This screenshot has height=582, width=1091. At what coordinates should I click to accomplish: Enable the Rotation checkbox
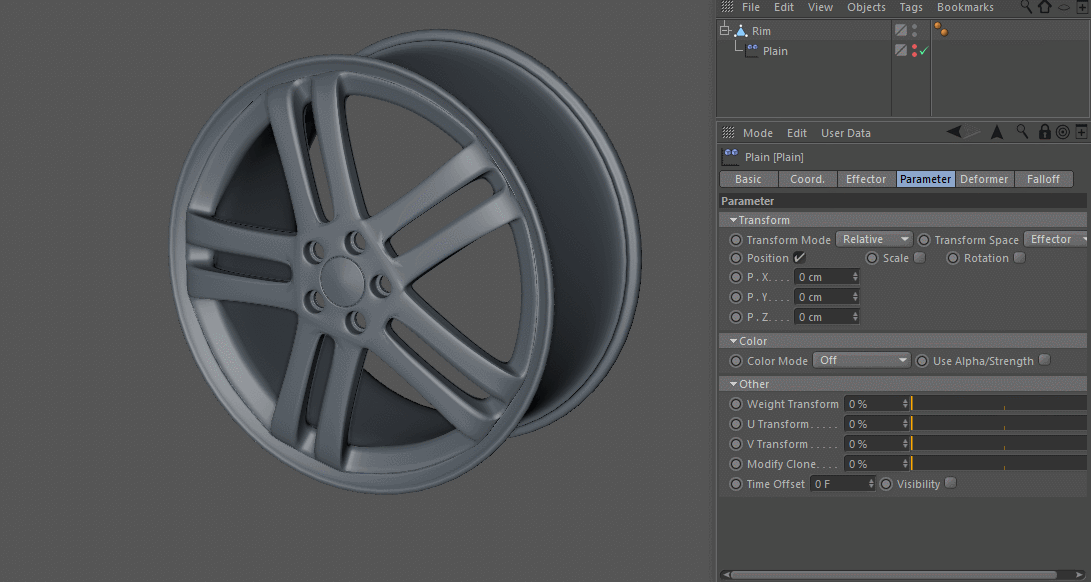point(1019,258)
